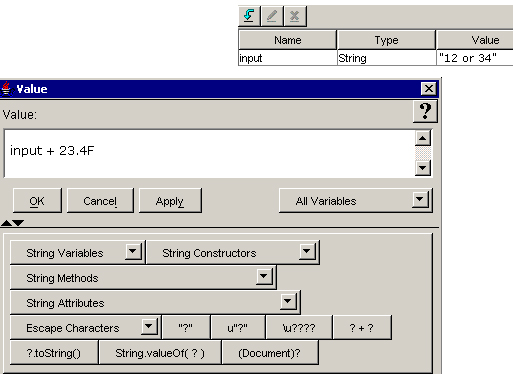Click the pencil edit icon
This screenshot has height=374, width=513.
(272, 16)
